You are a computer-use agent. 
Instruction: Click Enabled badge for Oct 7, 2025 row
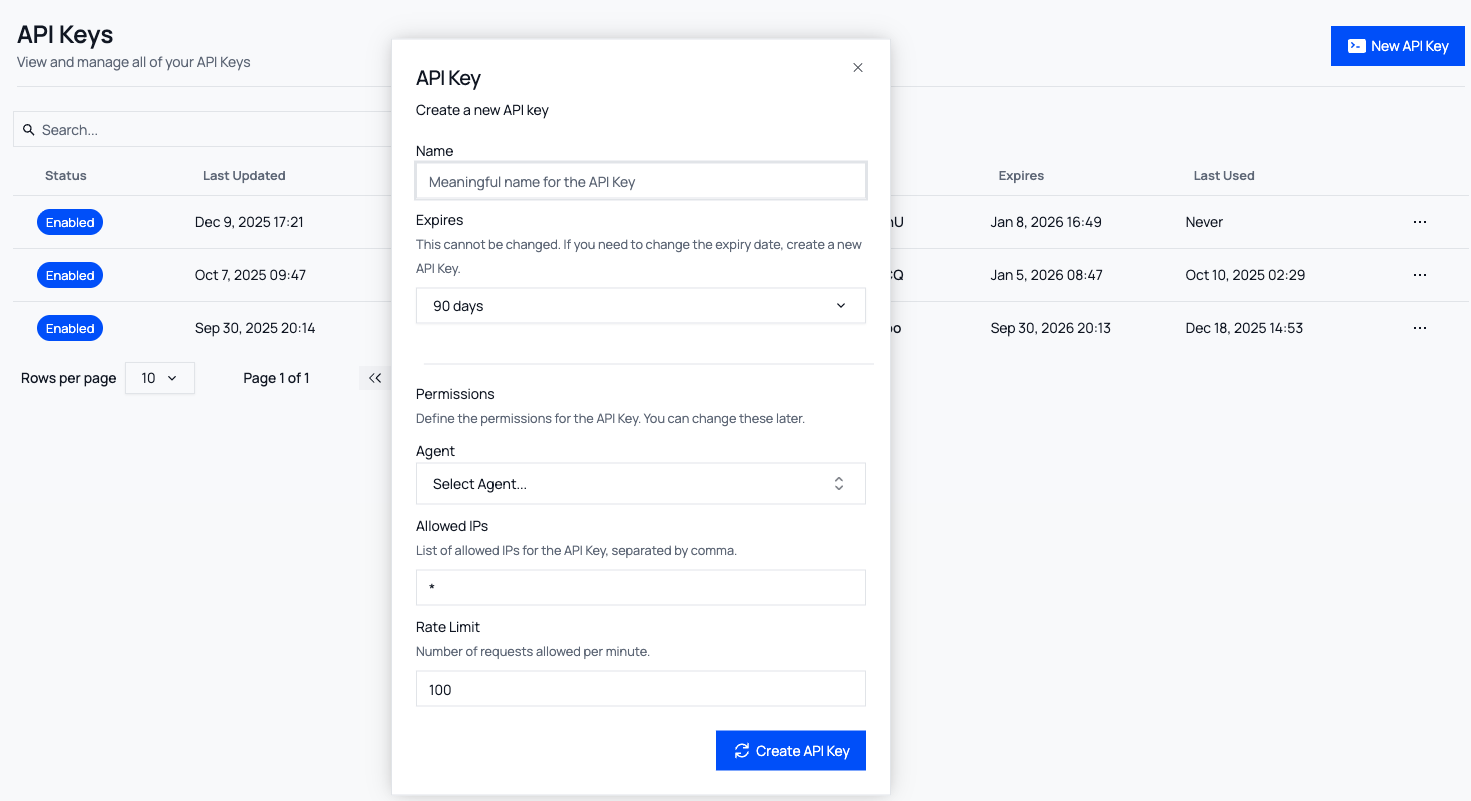[70, 275]
